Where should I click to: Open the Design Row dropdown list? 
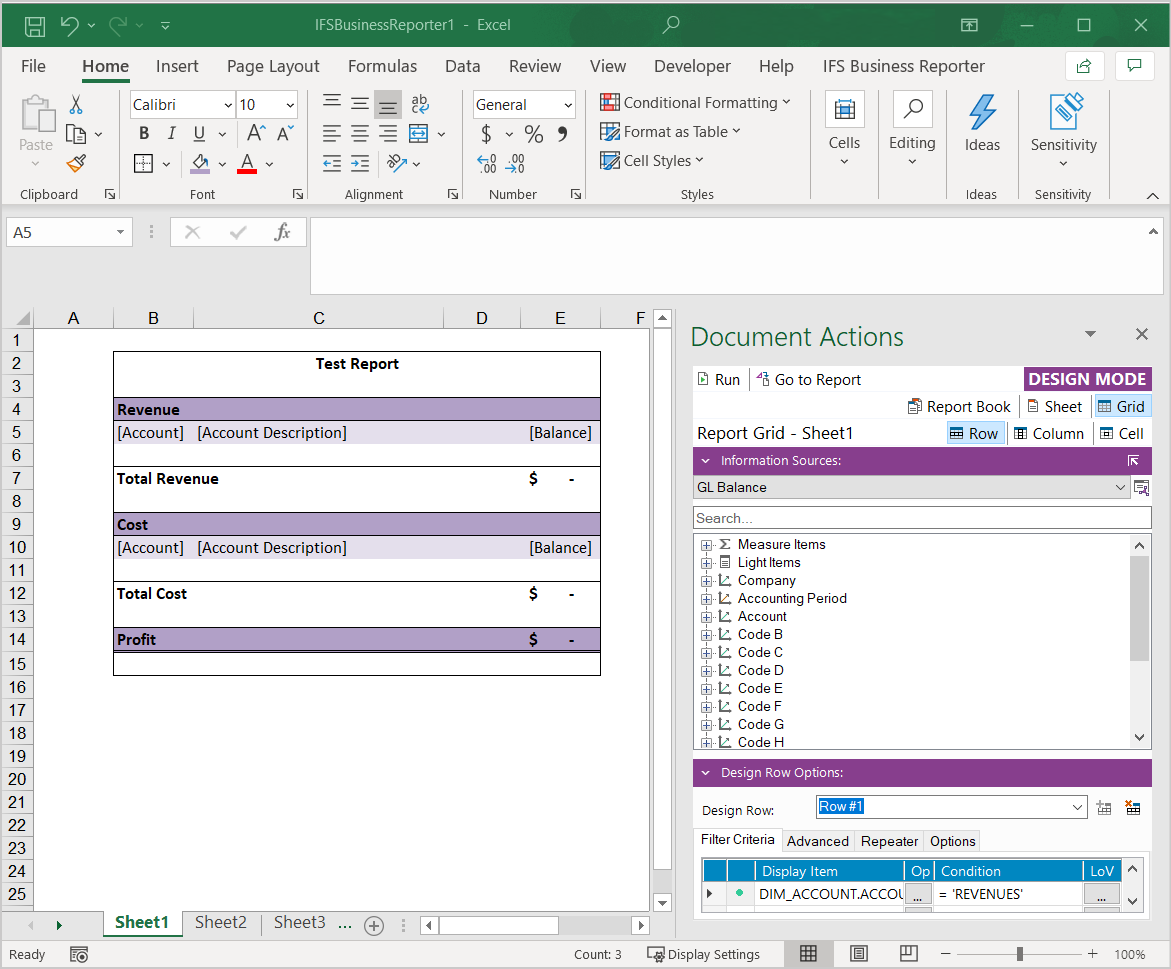pyautogui.click(x=1077, y=807)
